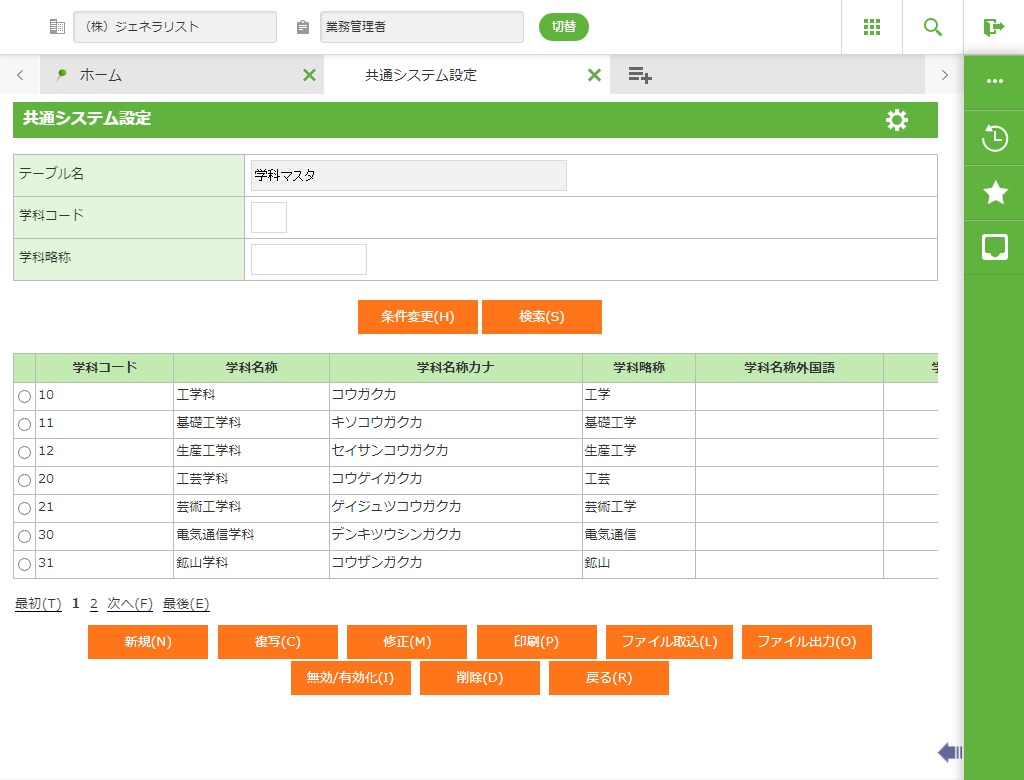Open the history clock icon in sidebar
The height and width of the screenshot is (780, 1024).
(994, 138)
